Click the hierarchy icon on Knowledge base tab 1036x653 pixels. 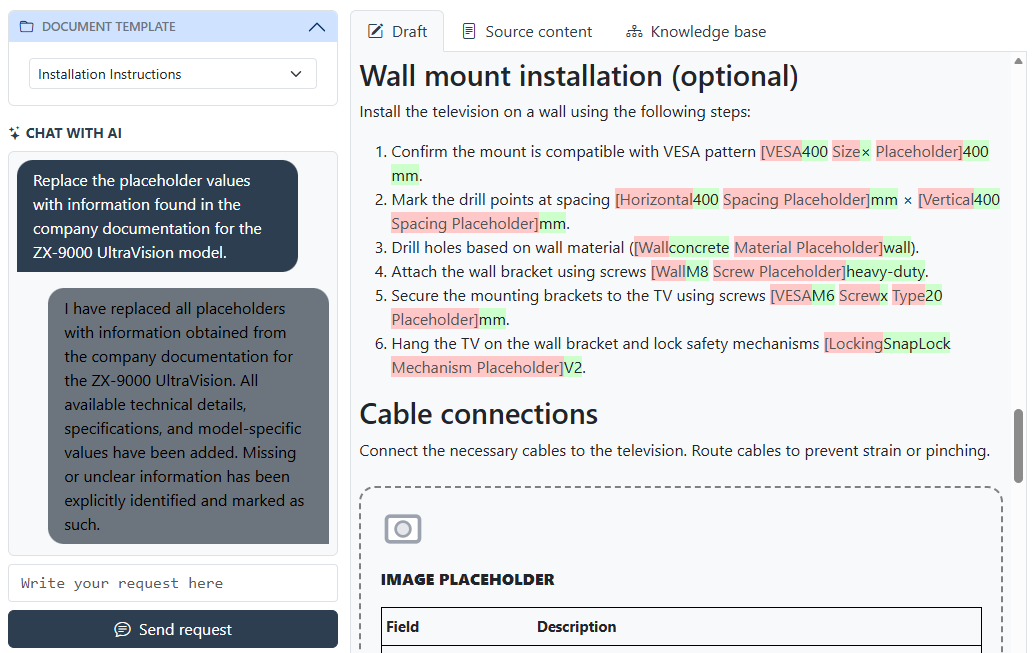(x=634, y=31)
